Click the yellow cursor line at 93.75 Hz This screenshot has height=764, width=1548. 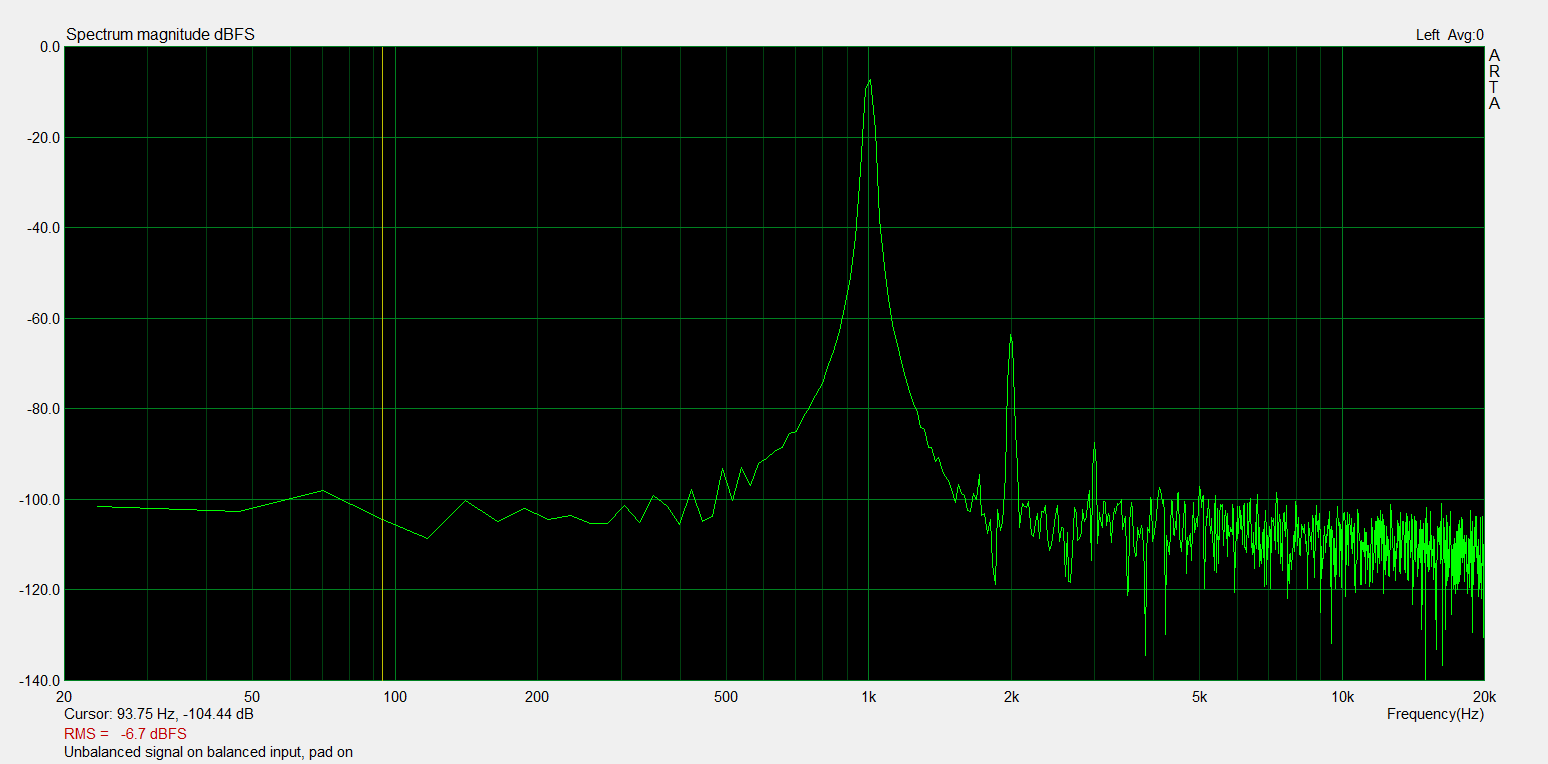point(382,363)
